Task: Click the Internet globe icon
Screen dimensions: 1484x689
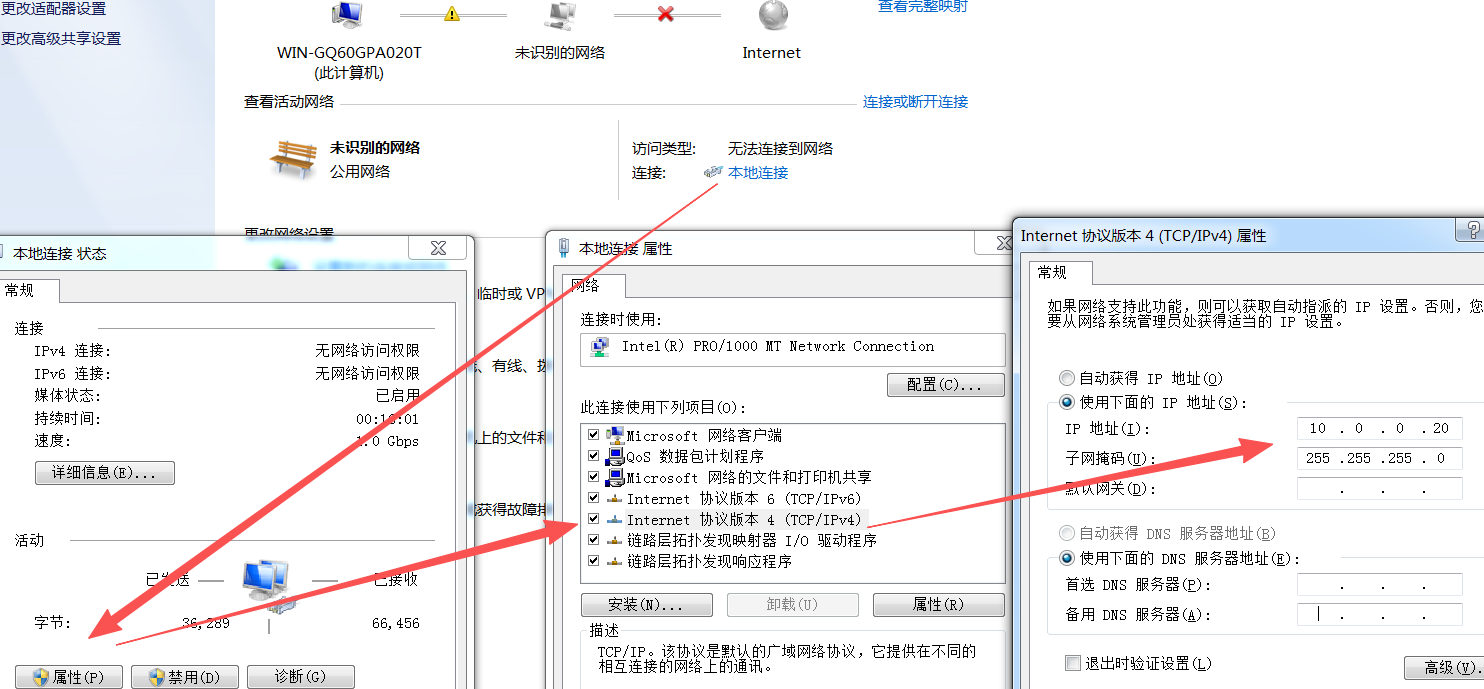Action: [770, 17]
